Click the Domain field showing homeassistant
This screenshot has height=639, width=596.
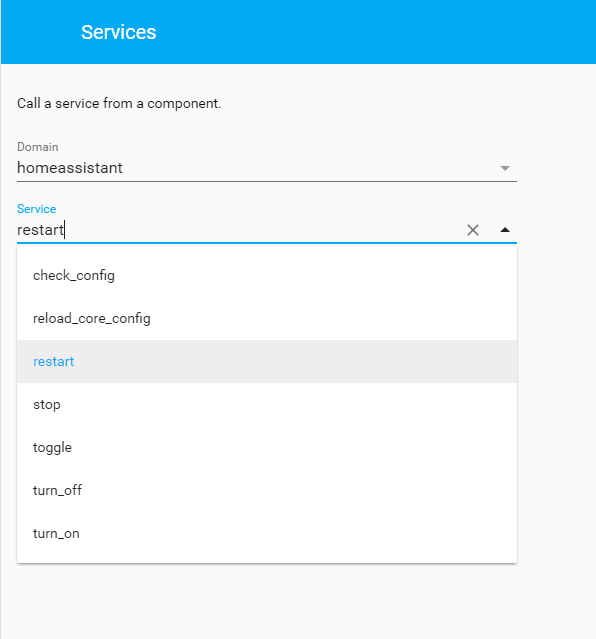click(267, 168)
